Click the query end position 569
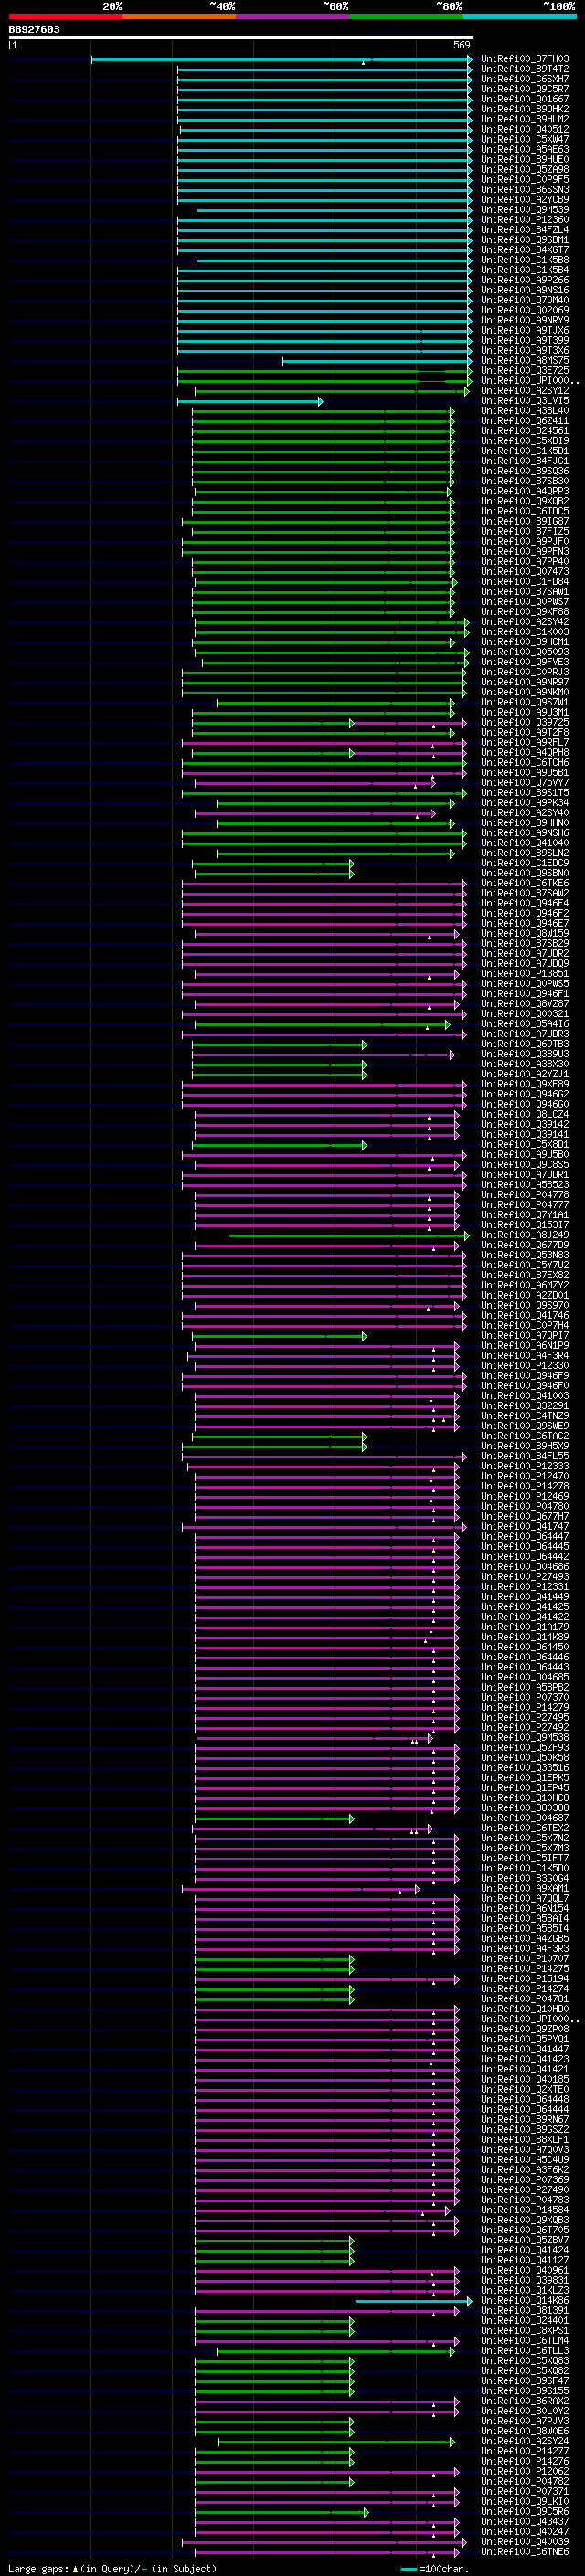The width and height of the screenshot is (585, 2576). pos(462,45)
